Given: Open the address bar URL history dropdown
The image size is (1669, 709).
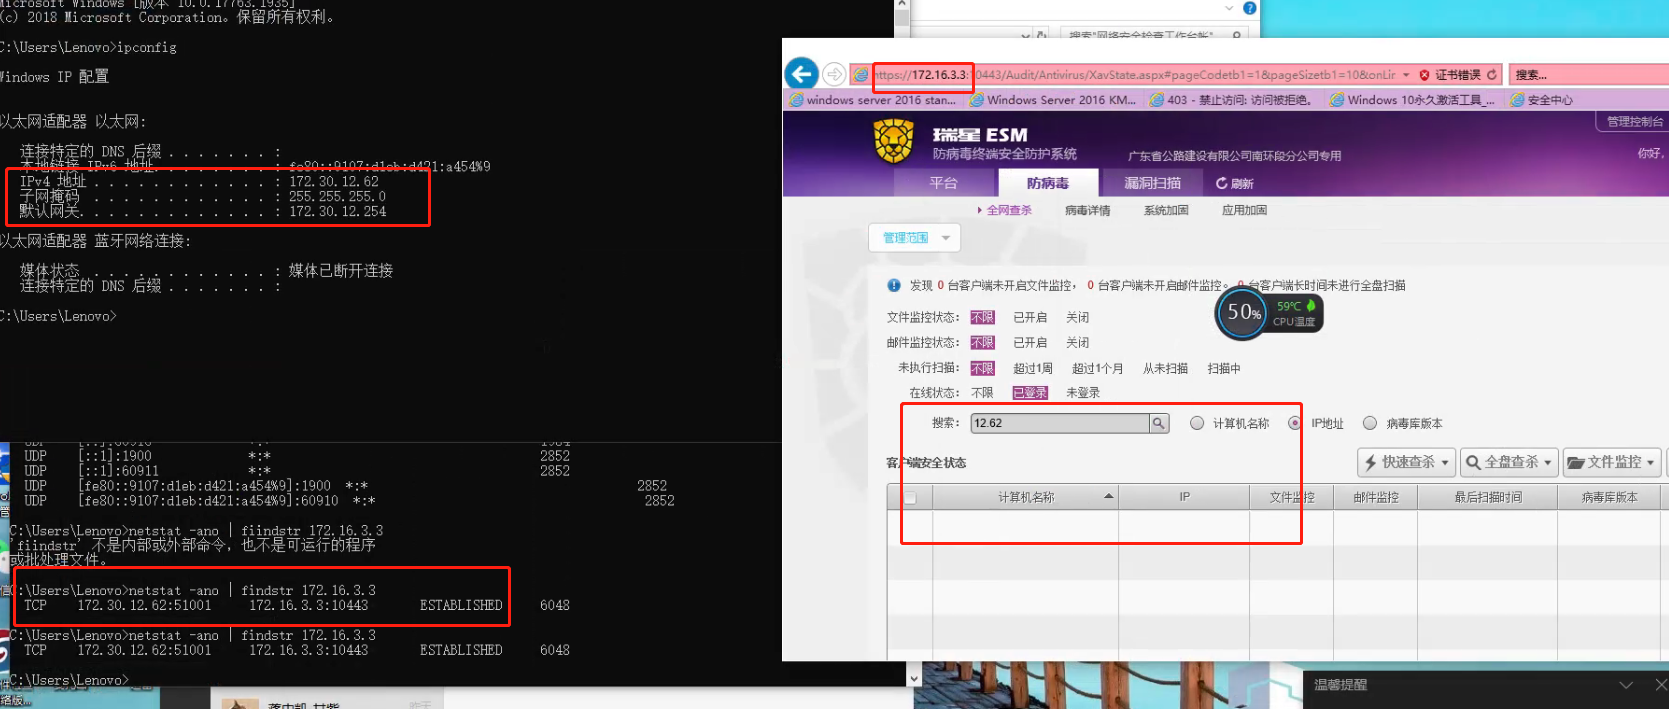Looking at the screenshot, I should (1406, 75).
